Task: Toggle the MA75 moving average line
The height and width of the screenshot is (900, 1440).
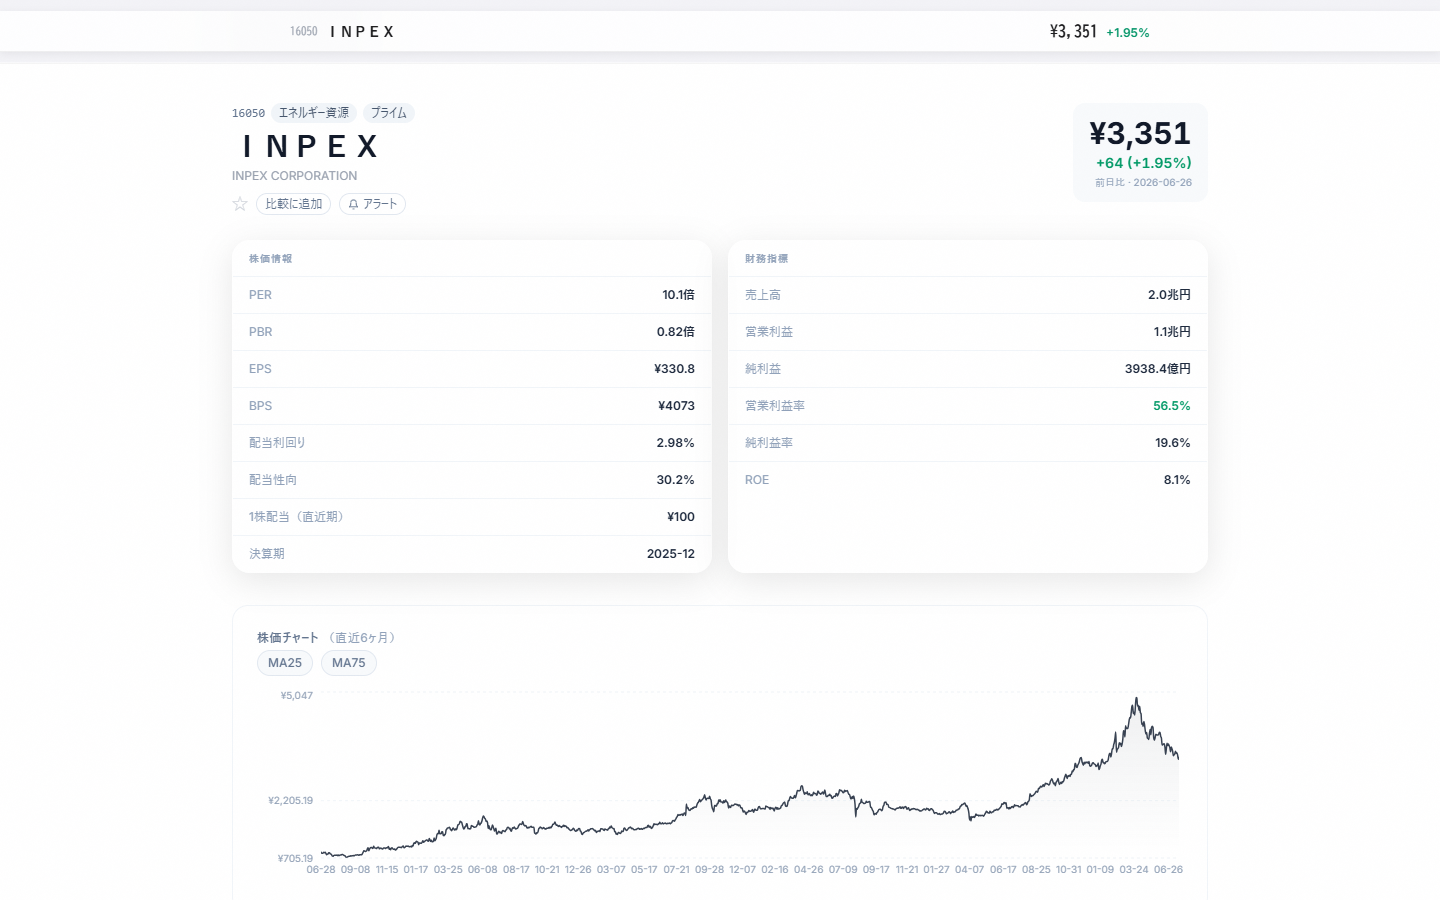Action: pyautogui.click(x=349, y=663)
